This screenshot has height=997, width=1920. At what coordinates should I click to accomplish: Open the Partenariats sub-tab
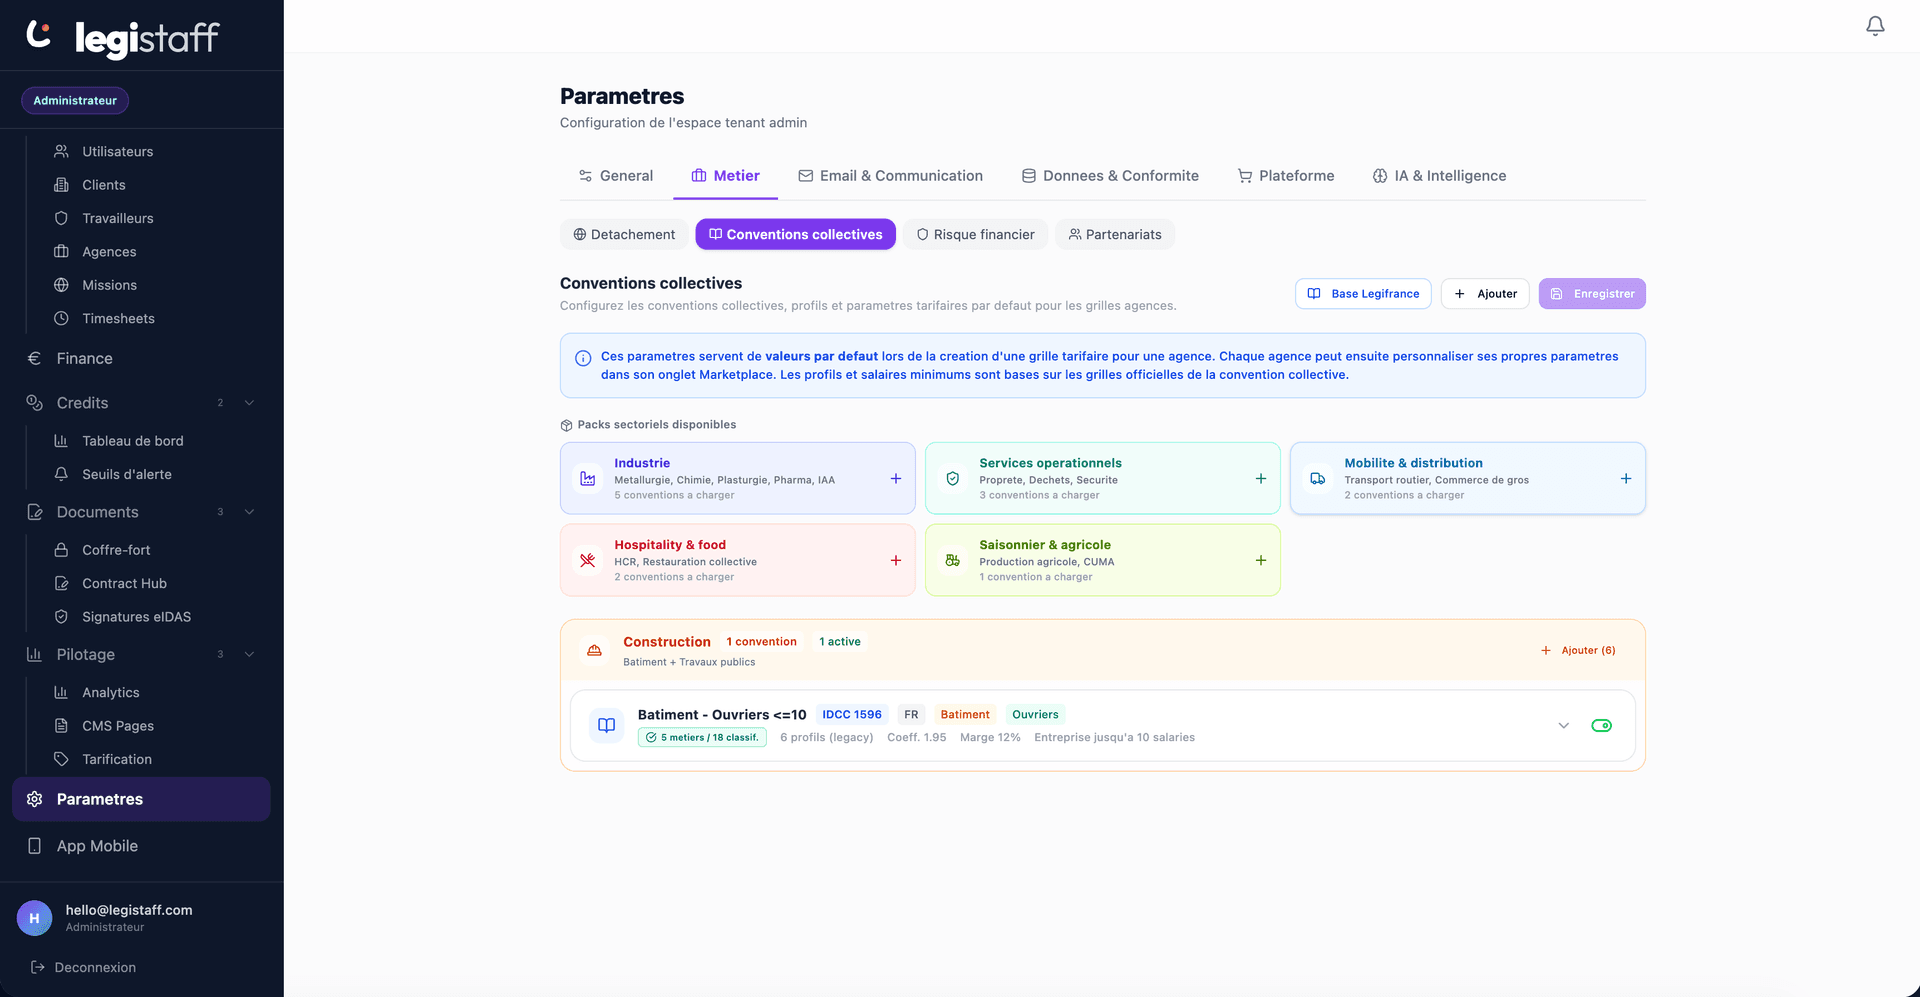1115,234
